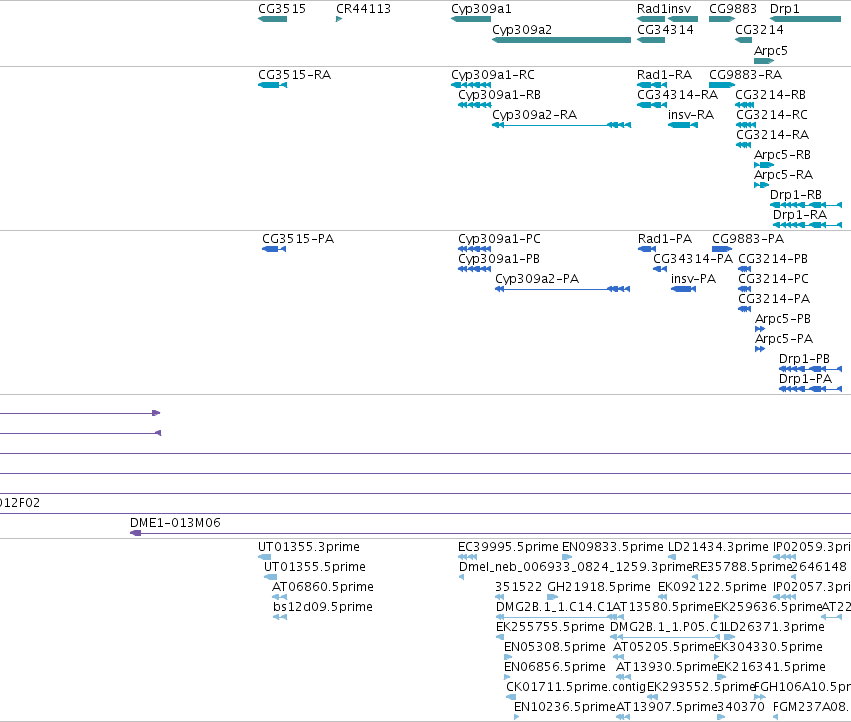Select the CG3214-PC protein label
The height and width of the screenshot is (722, 851).
(773, 279)
